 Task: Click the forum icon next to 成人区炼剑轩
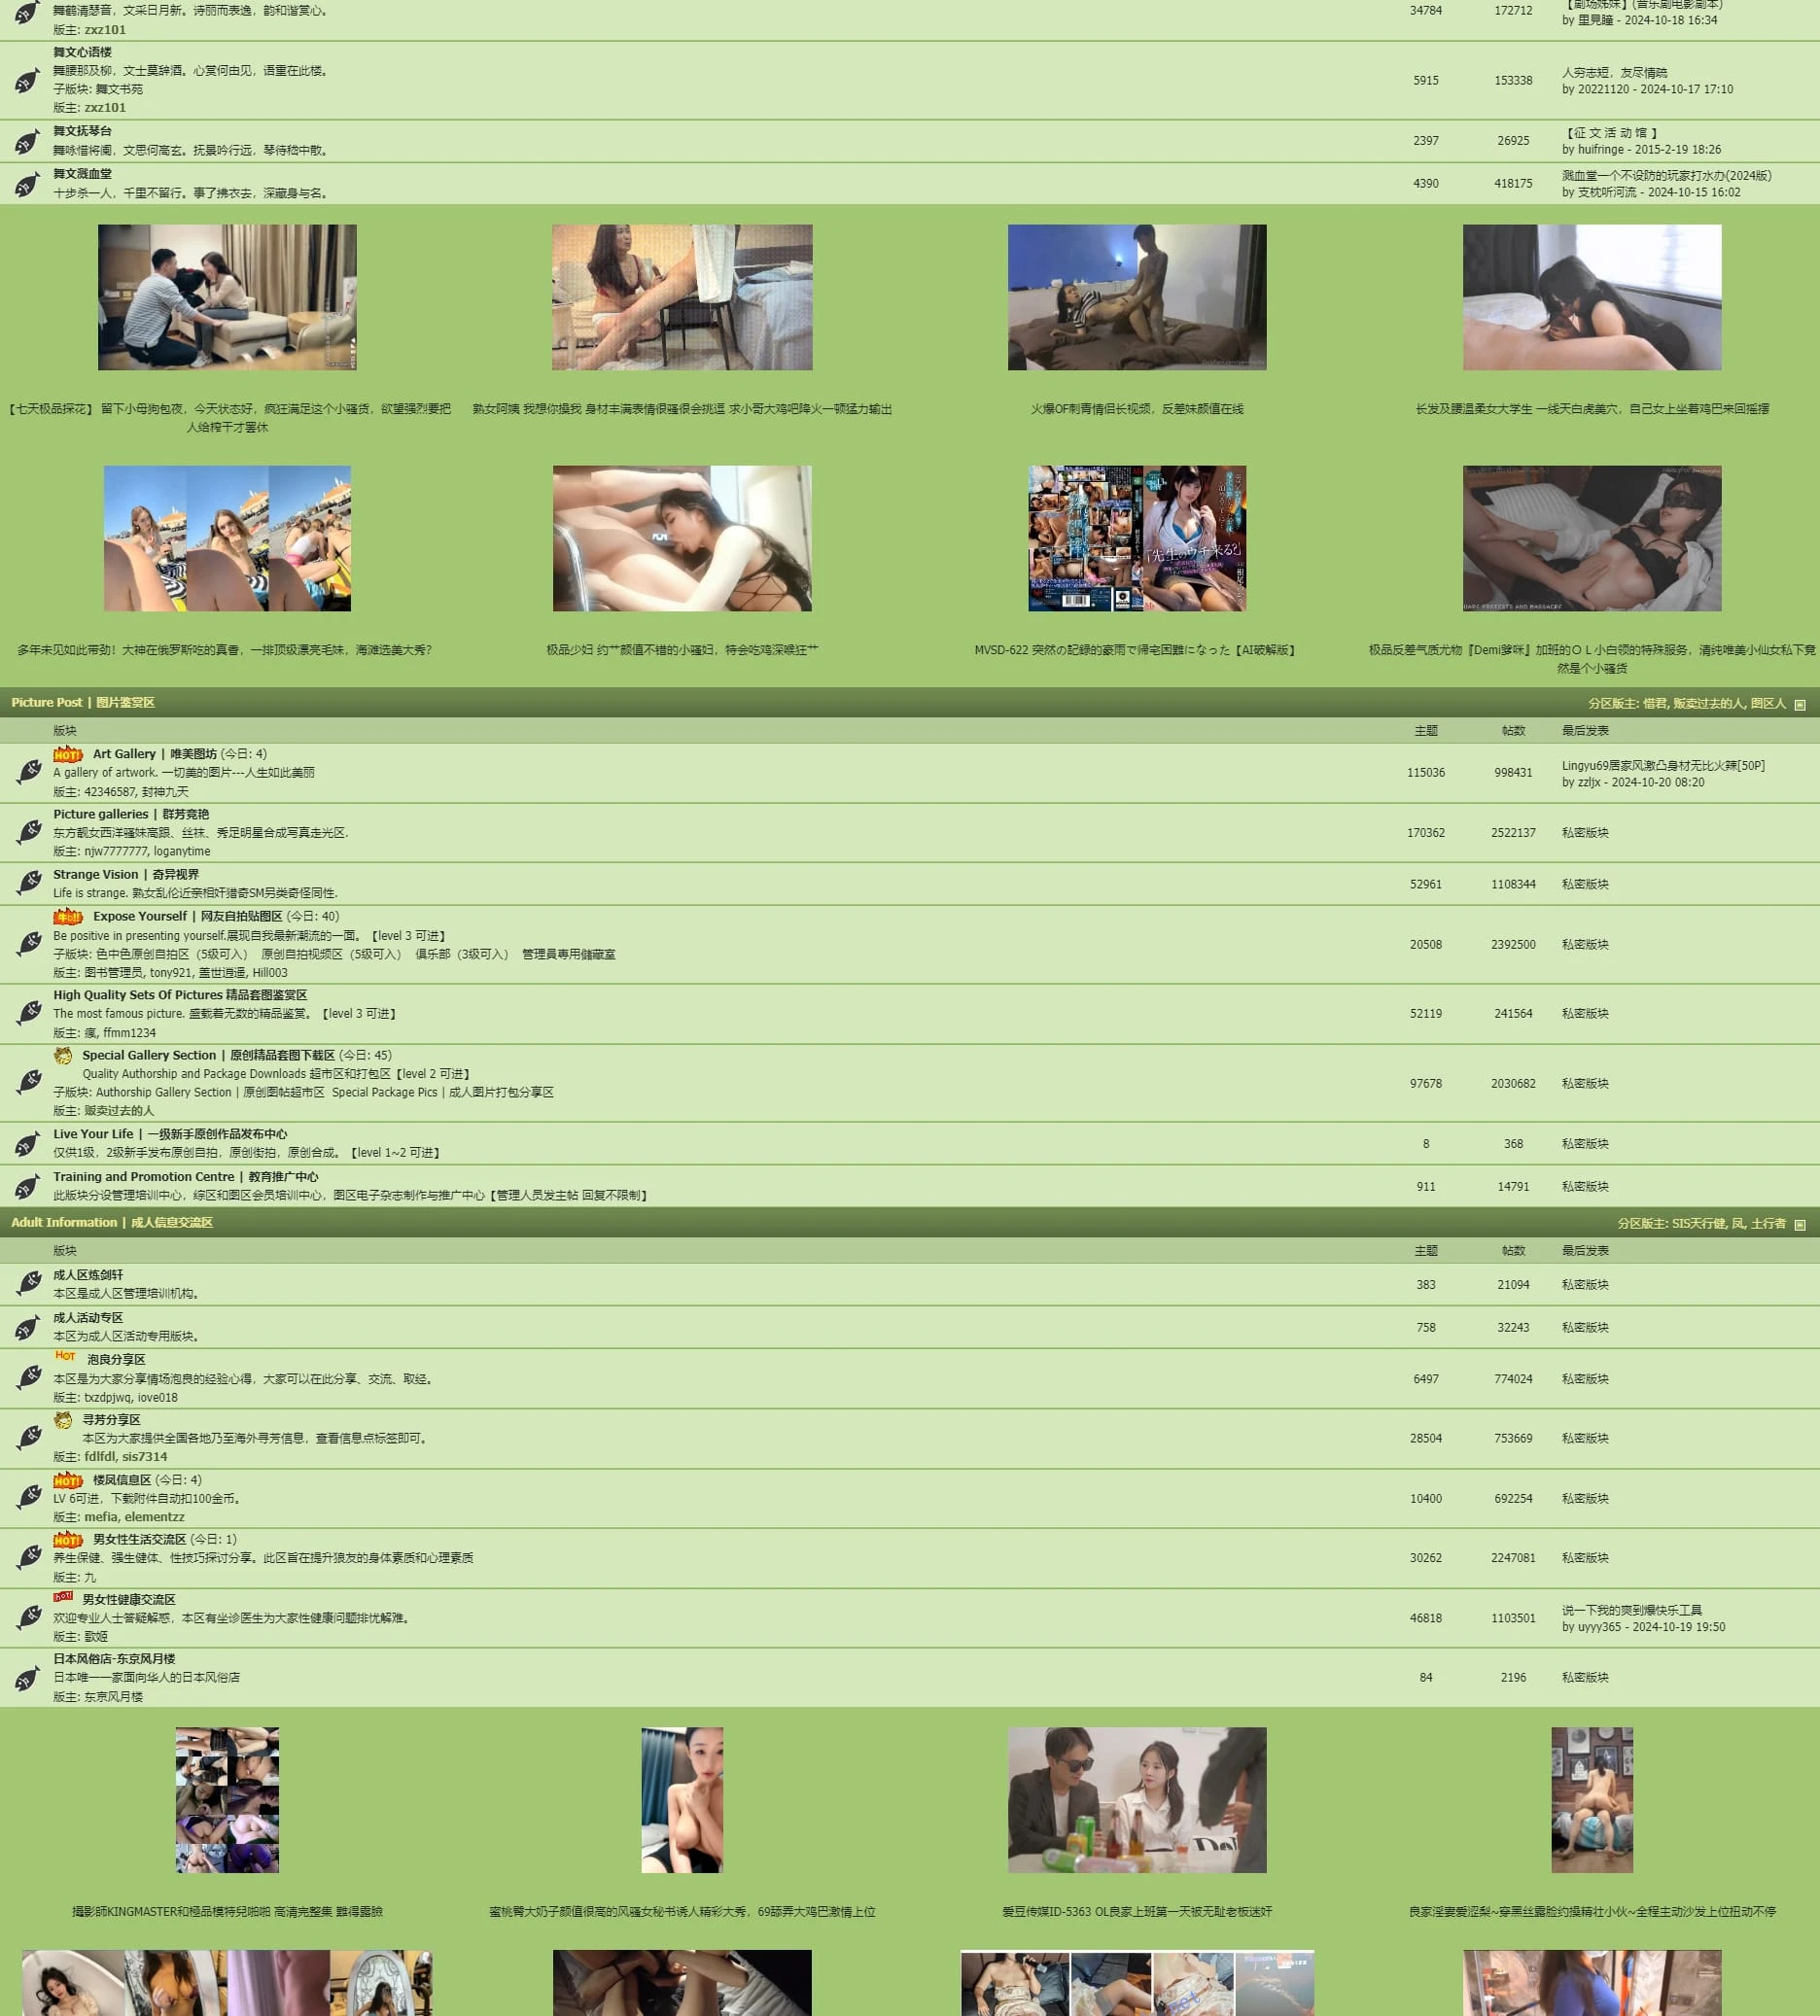coord(29,1284)
